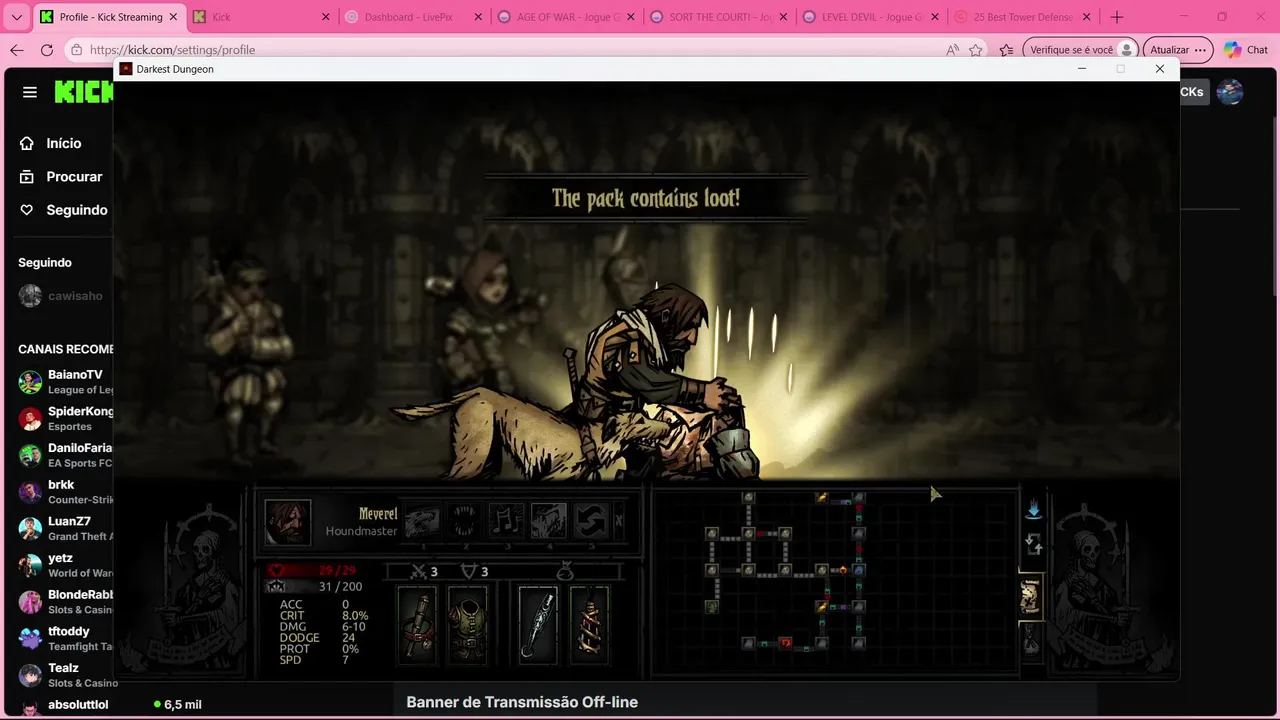1280x720 pixels.
Task: Click the blue downward arrow icon
Action: (x=1033, y=509)
